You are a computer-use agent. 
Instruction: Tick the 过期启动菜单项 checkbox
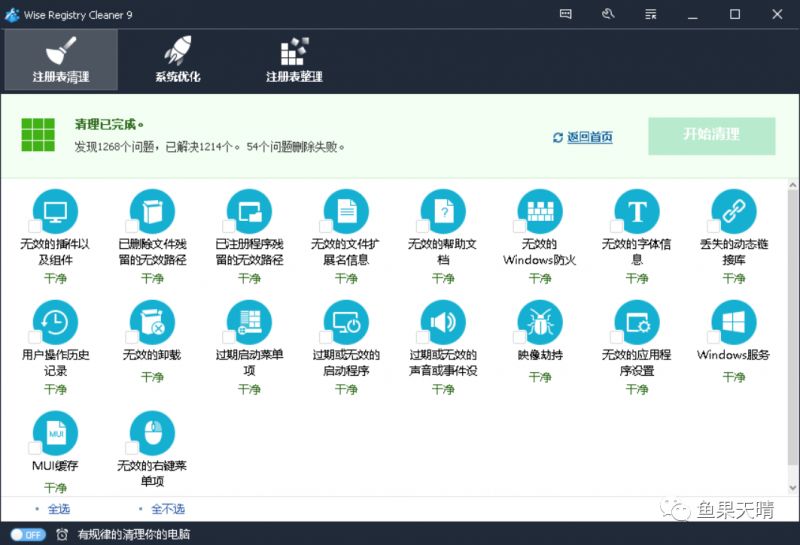[x=229, y=337]
